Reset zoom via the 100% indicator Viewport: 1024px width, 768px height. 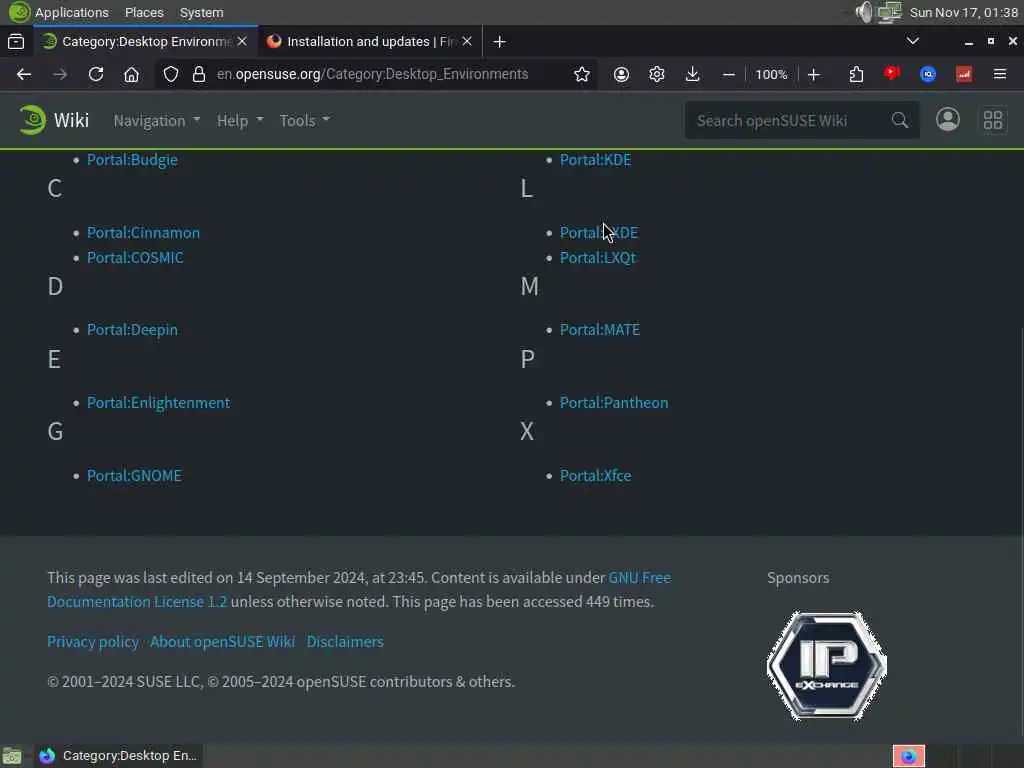click(x=771, y=74)
